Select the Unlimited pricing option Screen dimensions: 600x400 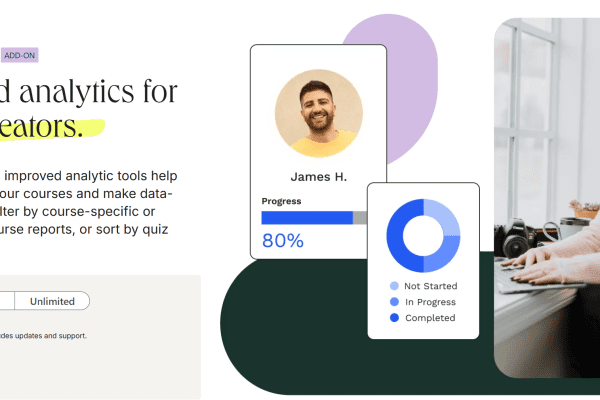52,301
